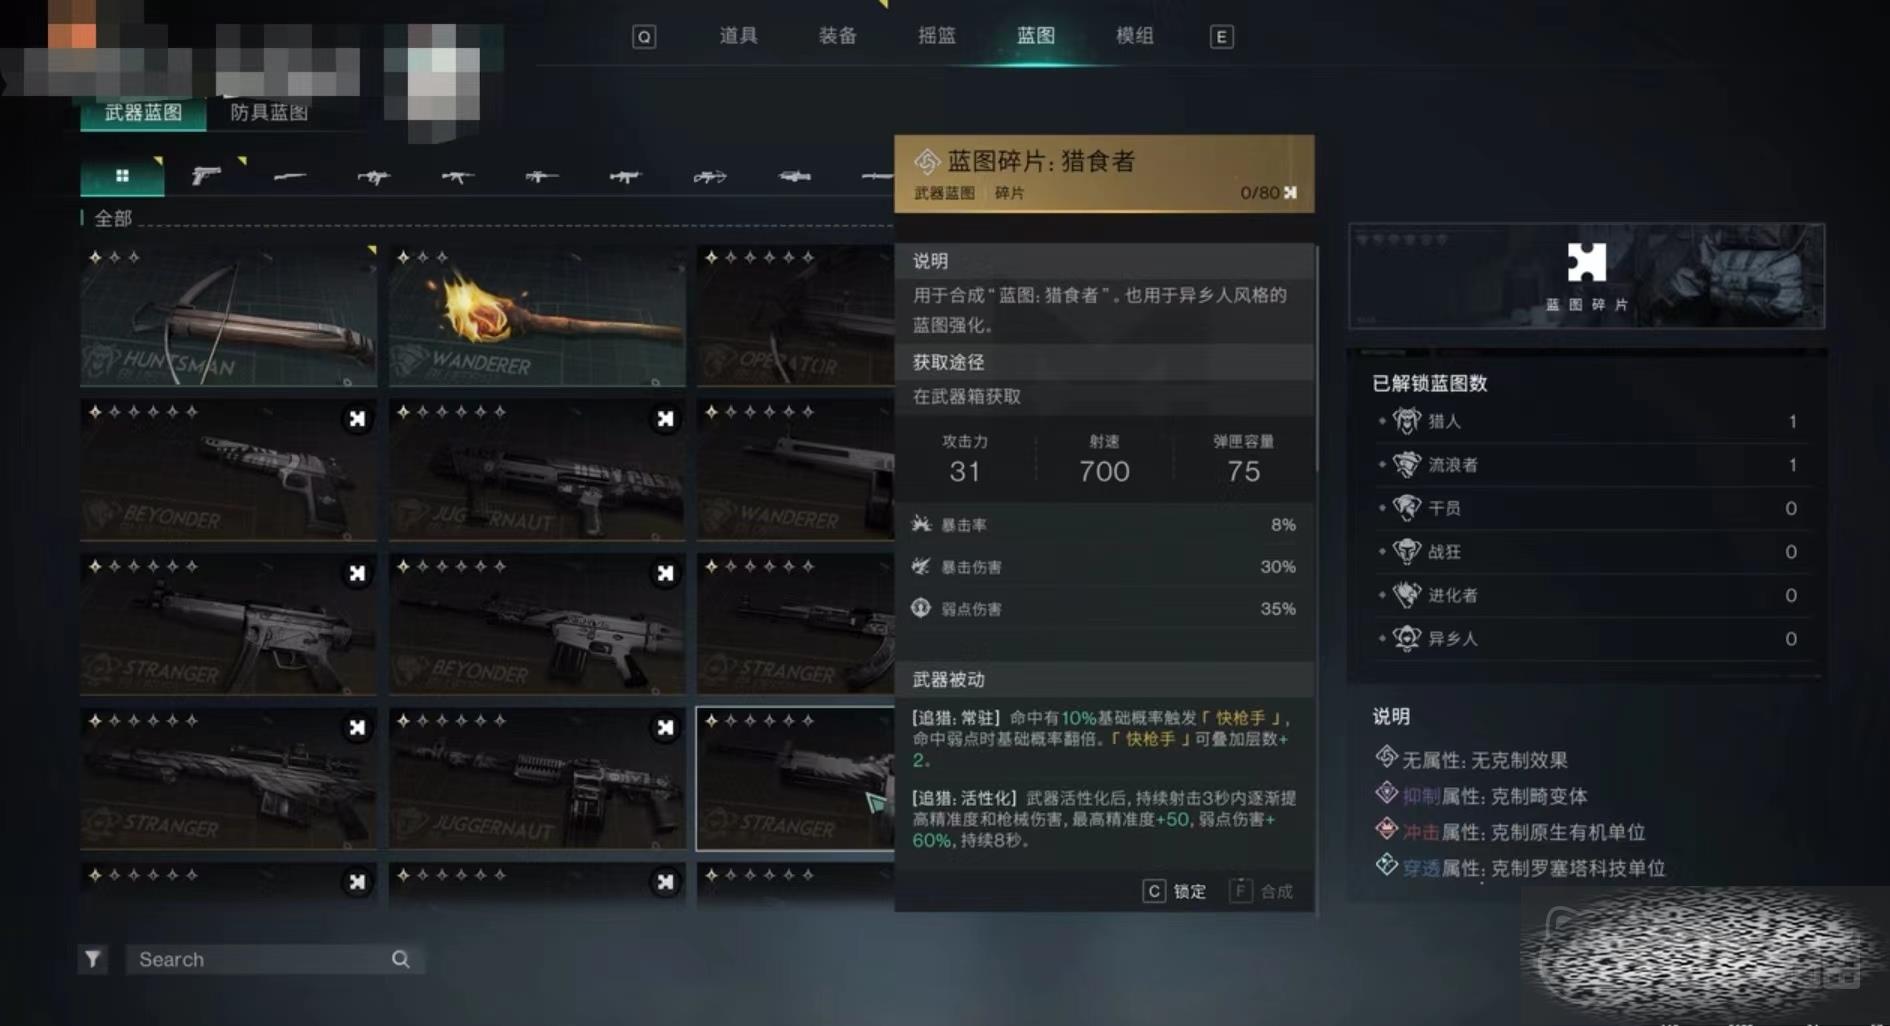Toggle 锁定 lock with C button
The image size is (1890, 1026).
(1175, 891)
